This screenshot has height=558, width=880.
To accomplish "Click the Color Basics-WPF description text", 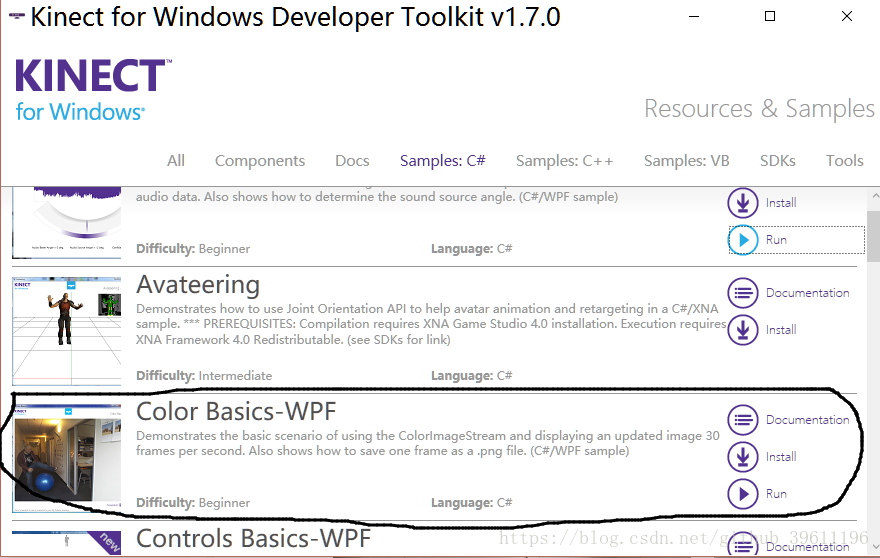I will (x=428, y=443).
